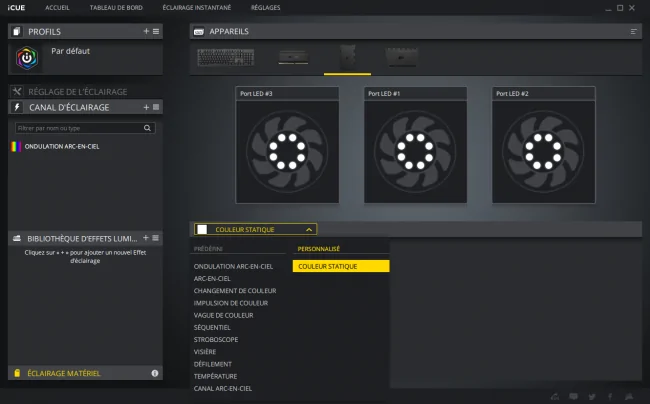This screenshot has height=404, width=650.
Task: Click the rainbow swatch of the lighting layer
Action: click(x=16, y=146)
